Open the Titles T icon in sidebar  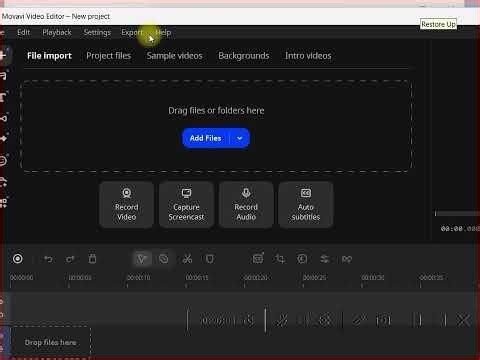[x=3, y=97]
